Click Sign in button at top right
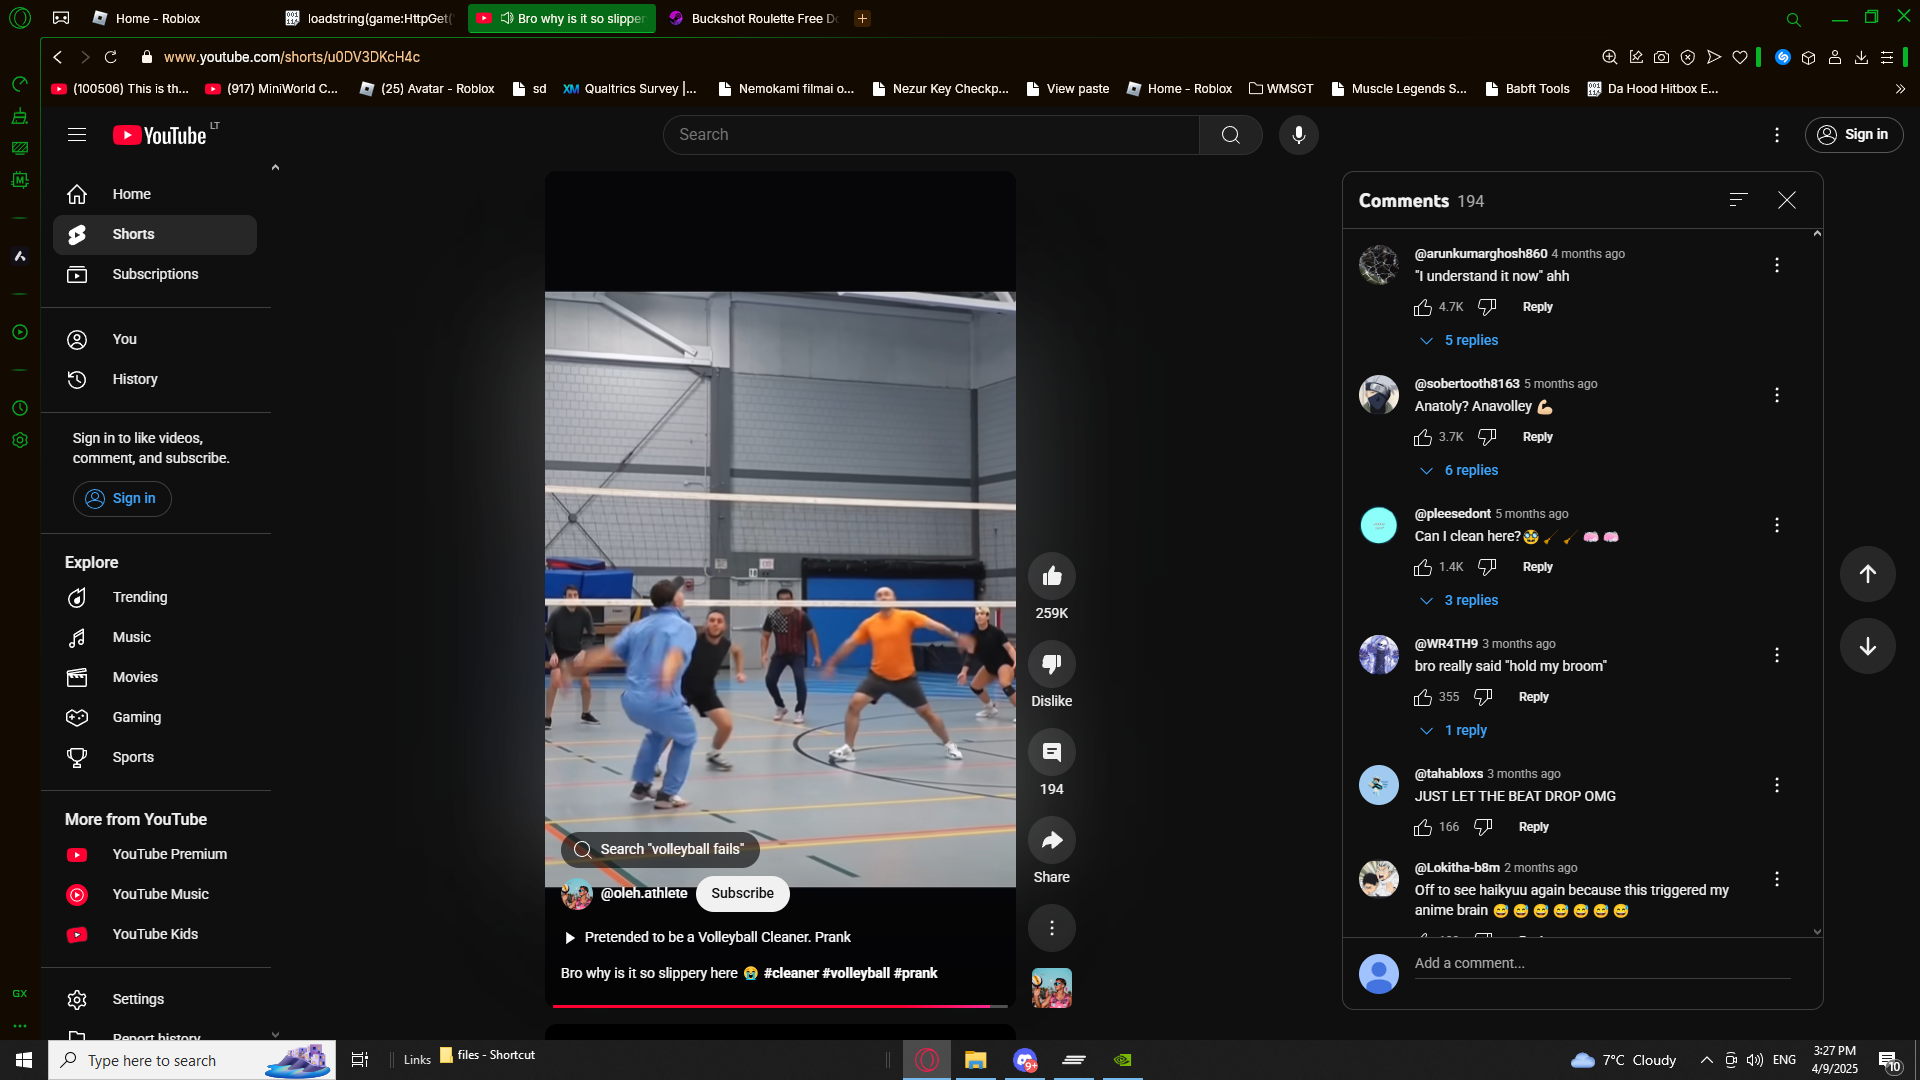The image size is (1920, 1080). [x=1853, y=135]
